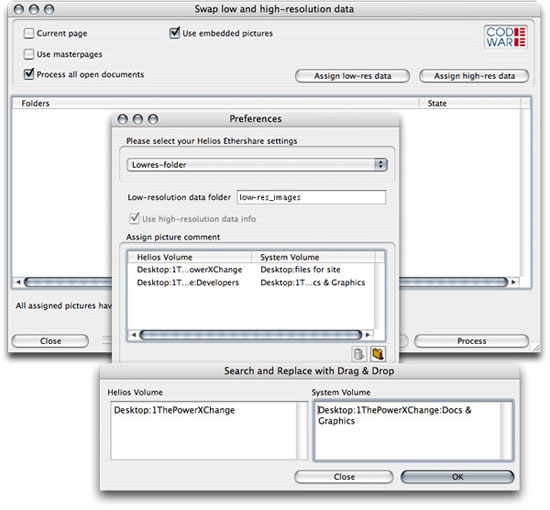Click the OK button in Search and Replace

click(457, 477)
